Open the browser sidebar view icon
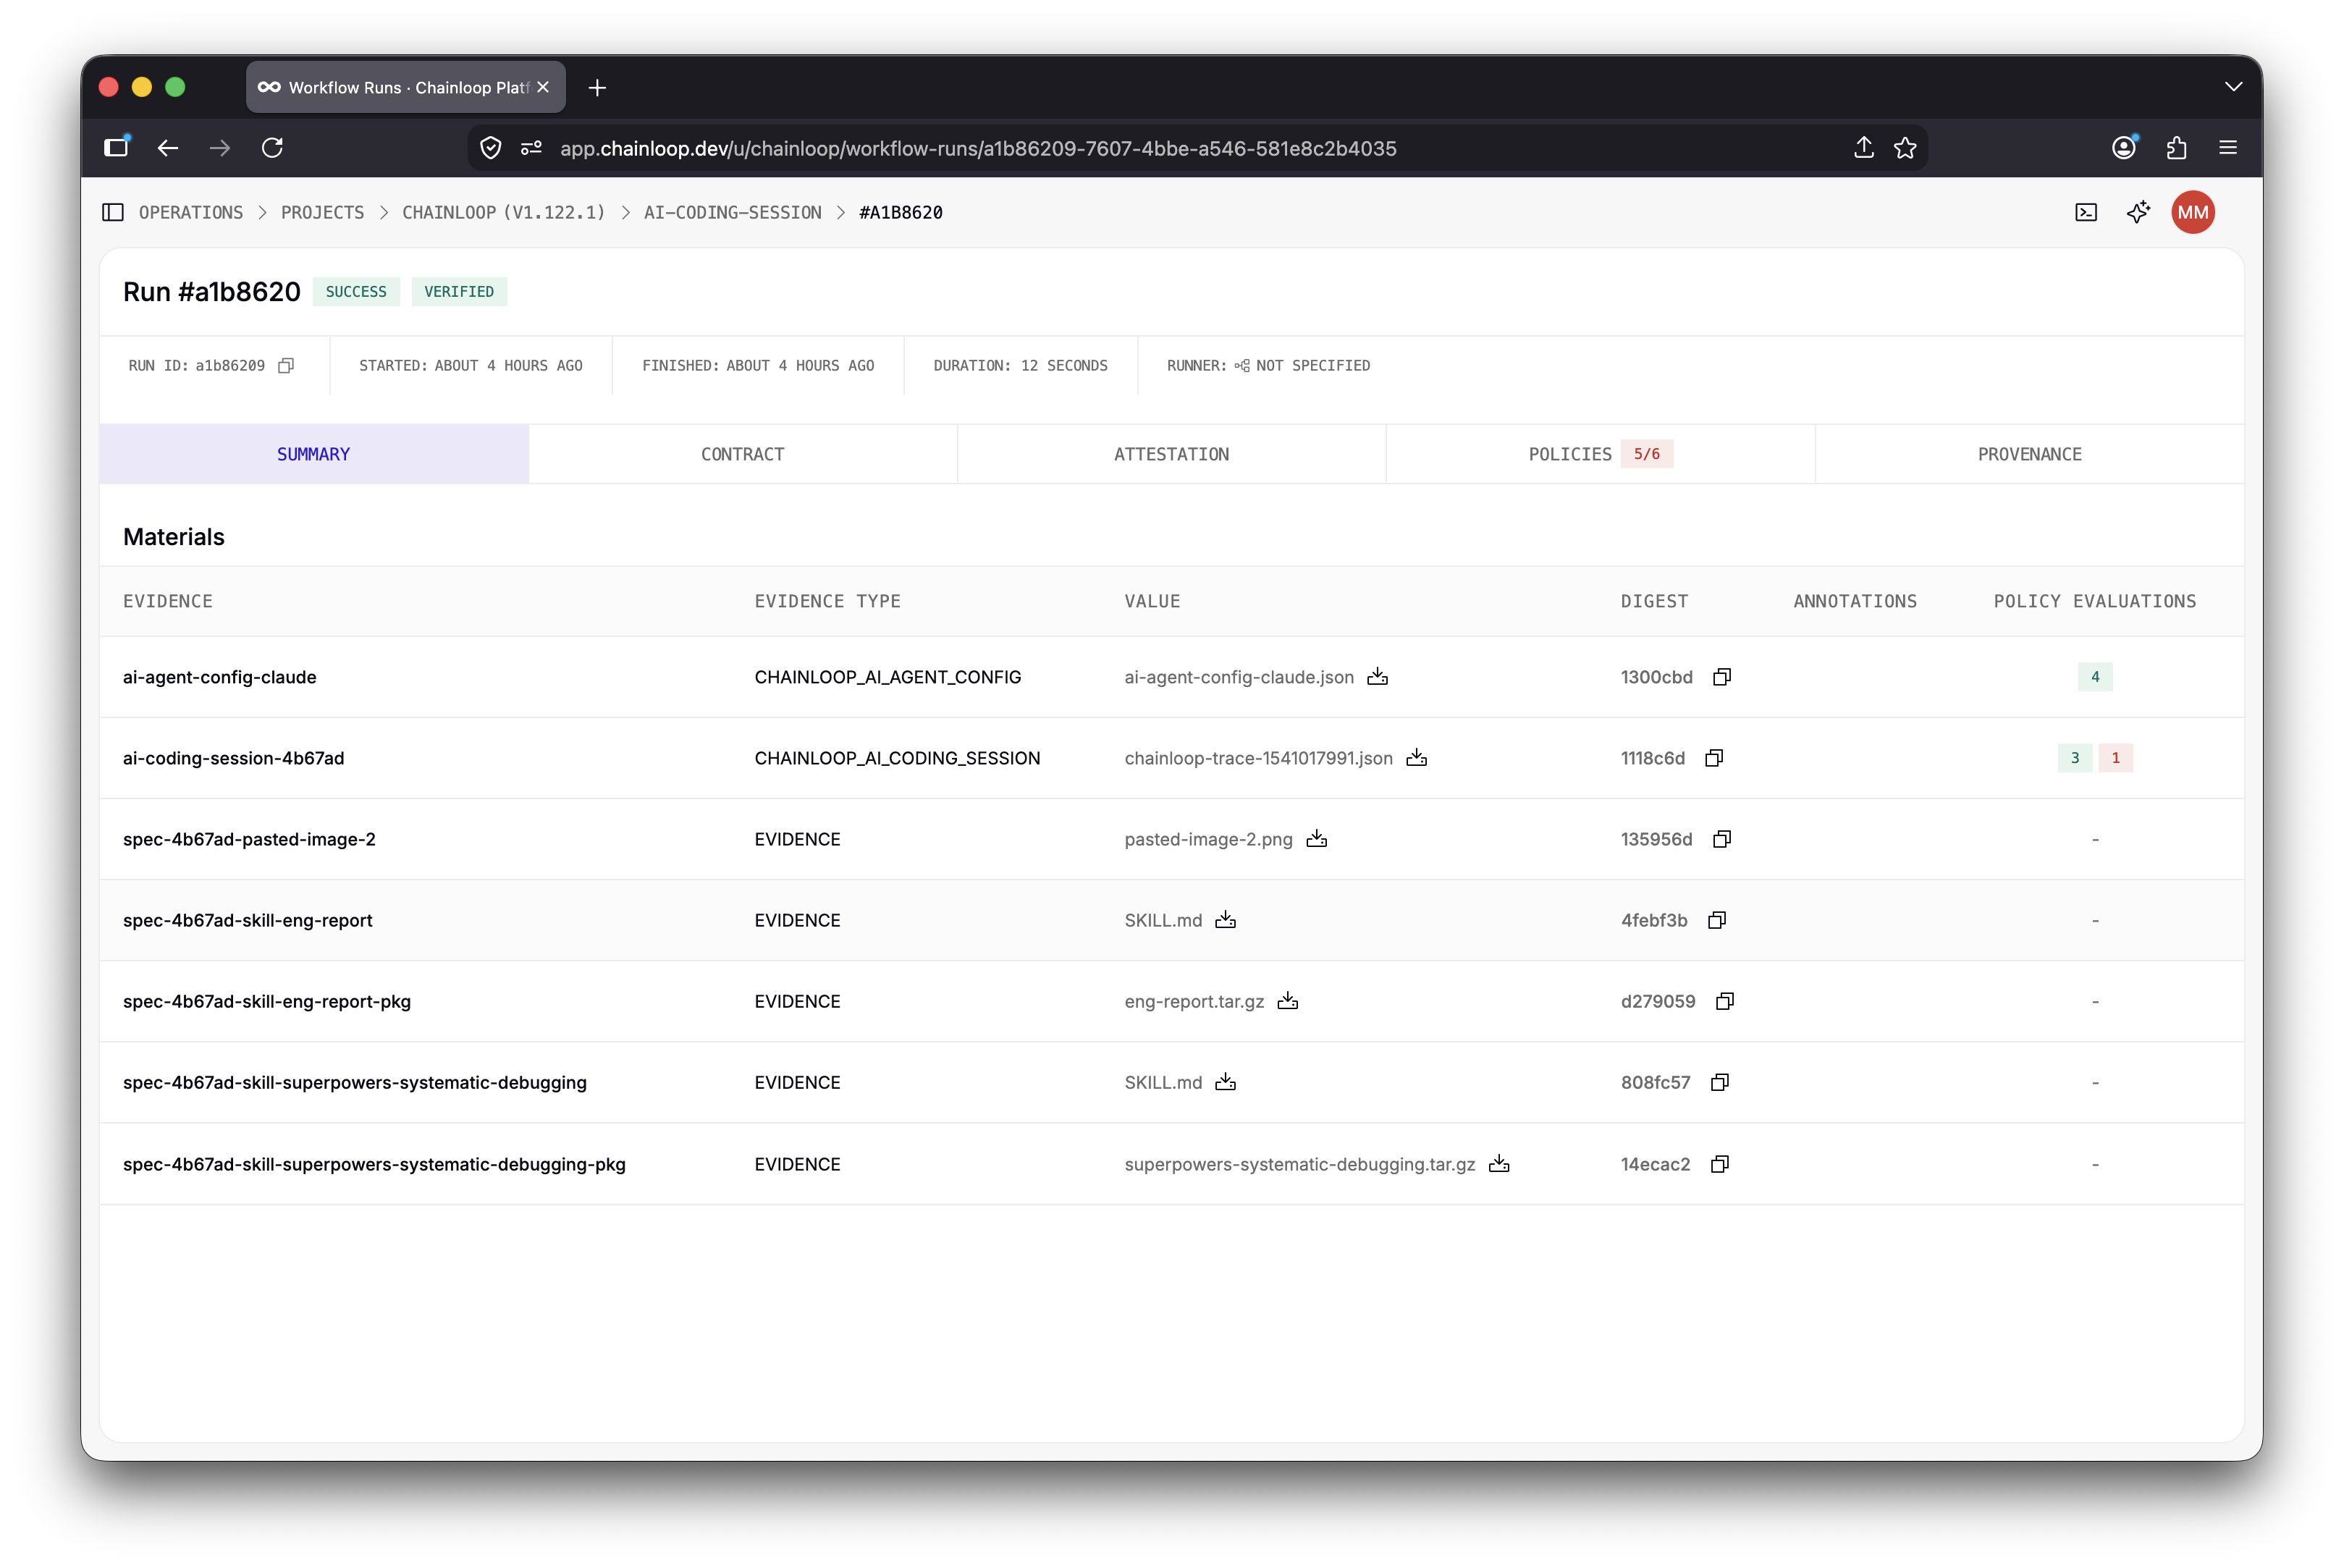This screenshot has height=1568, width=2344. coord(117,147)
